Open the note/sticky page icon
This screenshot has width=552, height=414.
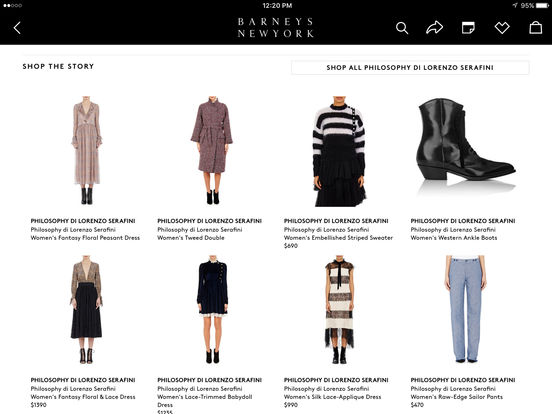point(468,28)
